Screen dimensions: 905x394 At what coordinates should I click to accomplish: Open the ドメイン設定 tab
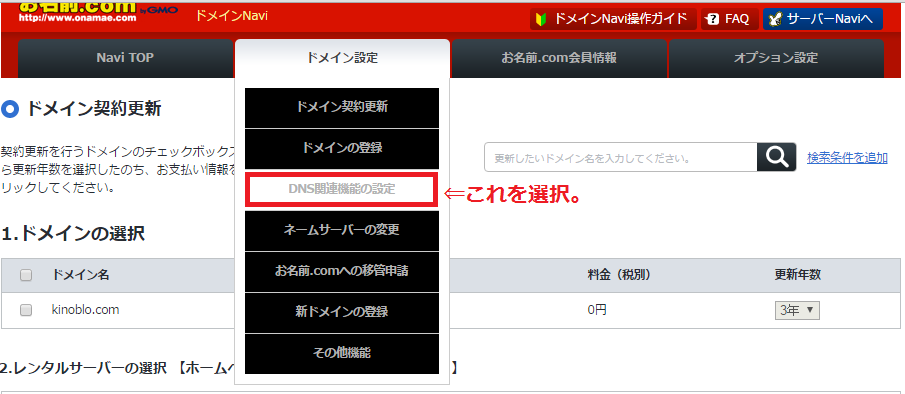pos(342,58)
